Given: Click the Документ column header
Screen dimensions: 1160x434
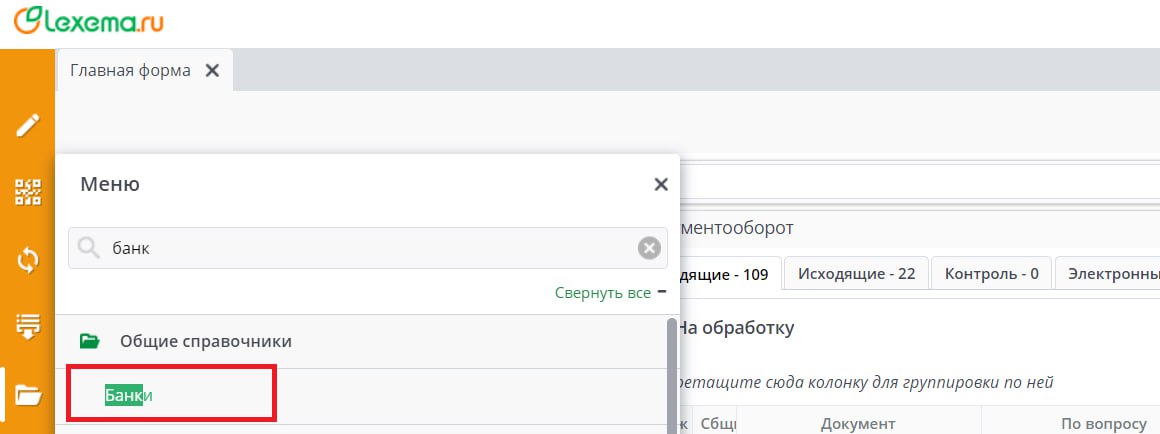Looking at the screenshot, I should (858, 424).
